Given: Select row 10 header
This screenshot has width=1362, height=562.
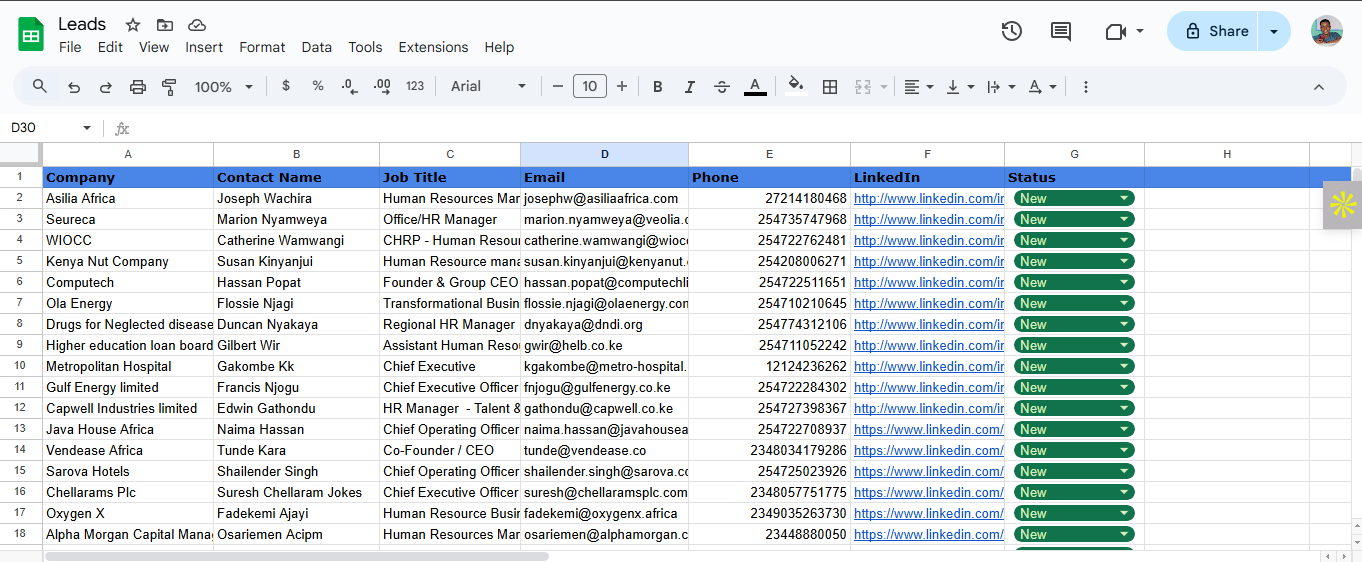Looking at the screenshot, I should 20,366.
